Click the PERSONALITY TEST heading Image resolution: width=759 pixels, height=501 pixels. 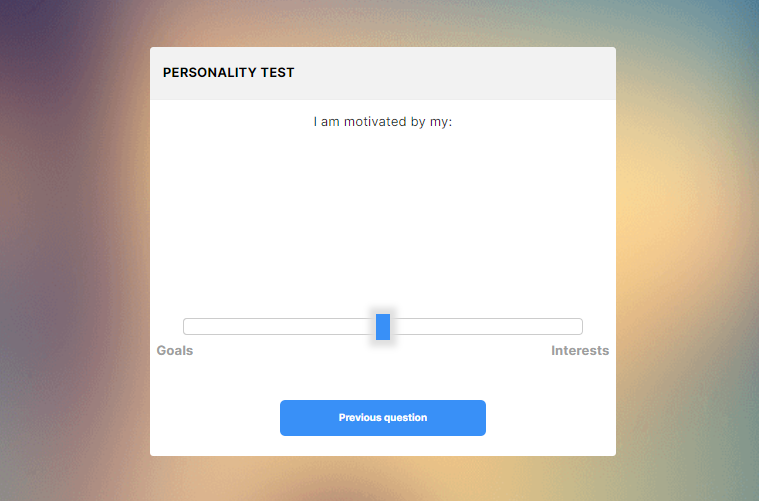(228, 73)
